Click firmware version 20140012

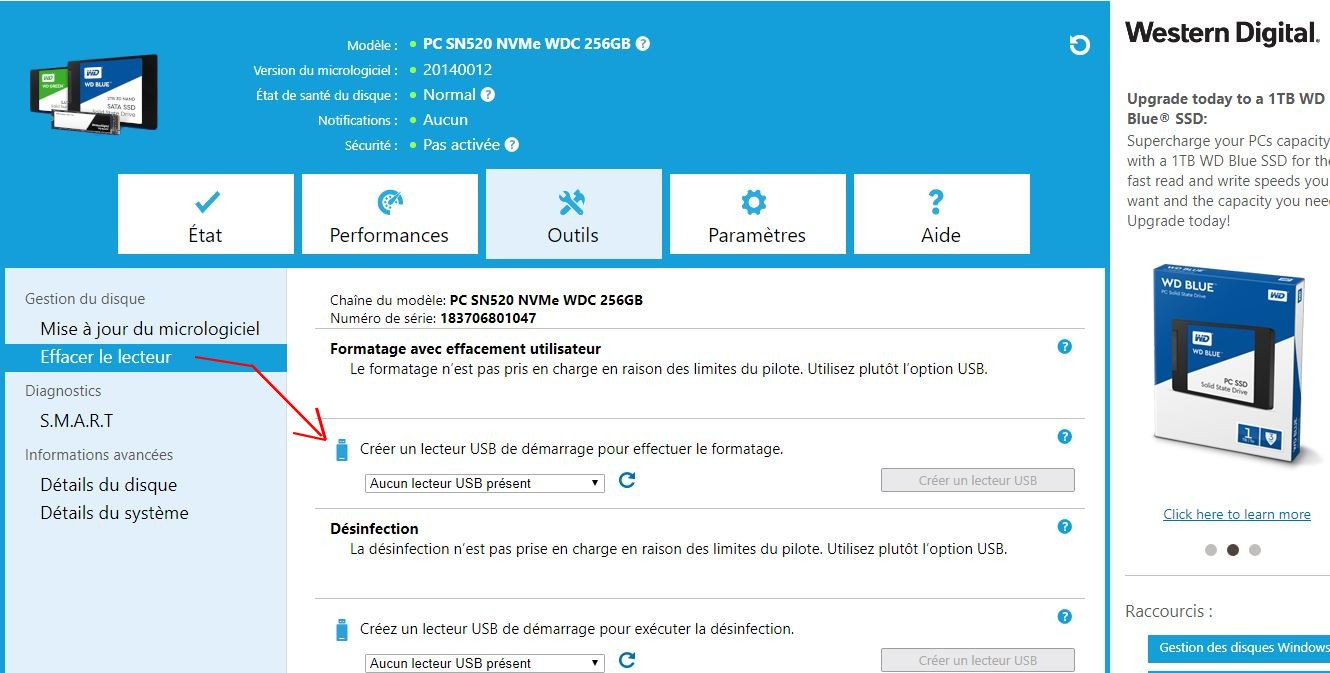[457, 70]
